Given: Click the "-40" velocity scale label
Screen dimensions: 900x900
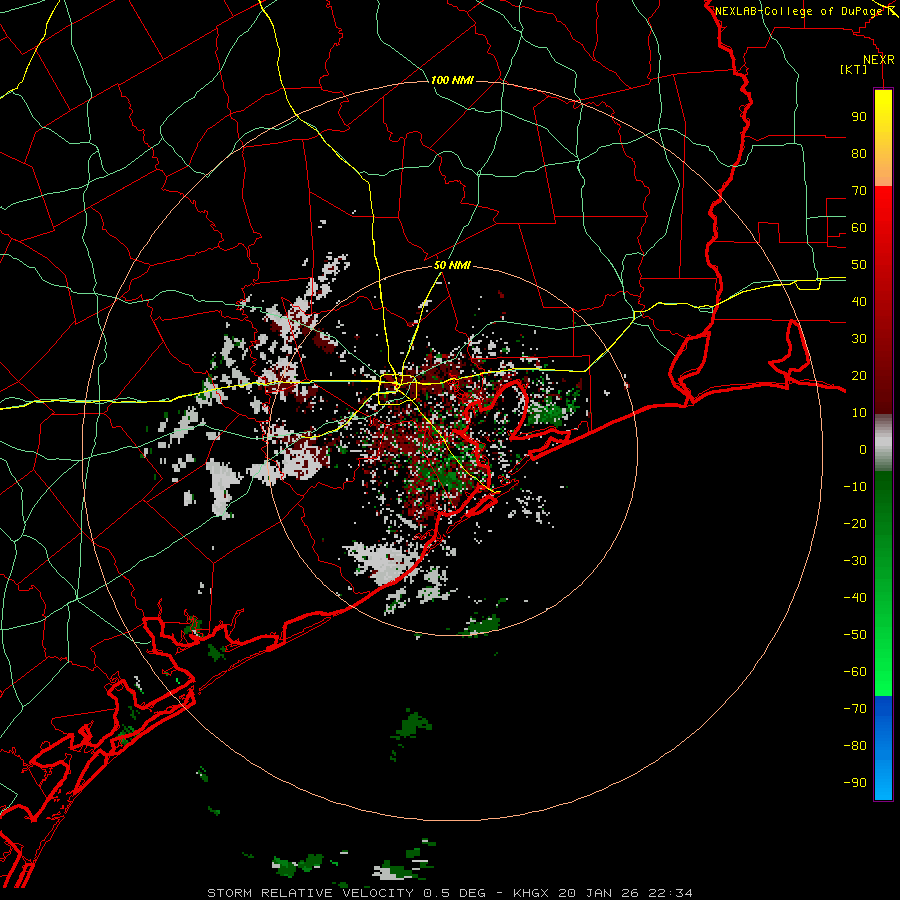Looking at the screenshot, I should tap(855, 598).
